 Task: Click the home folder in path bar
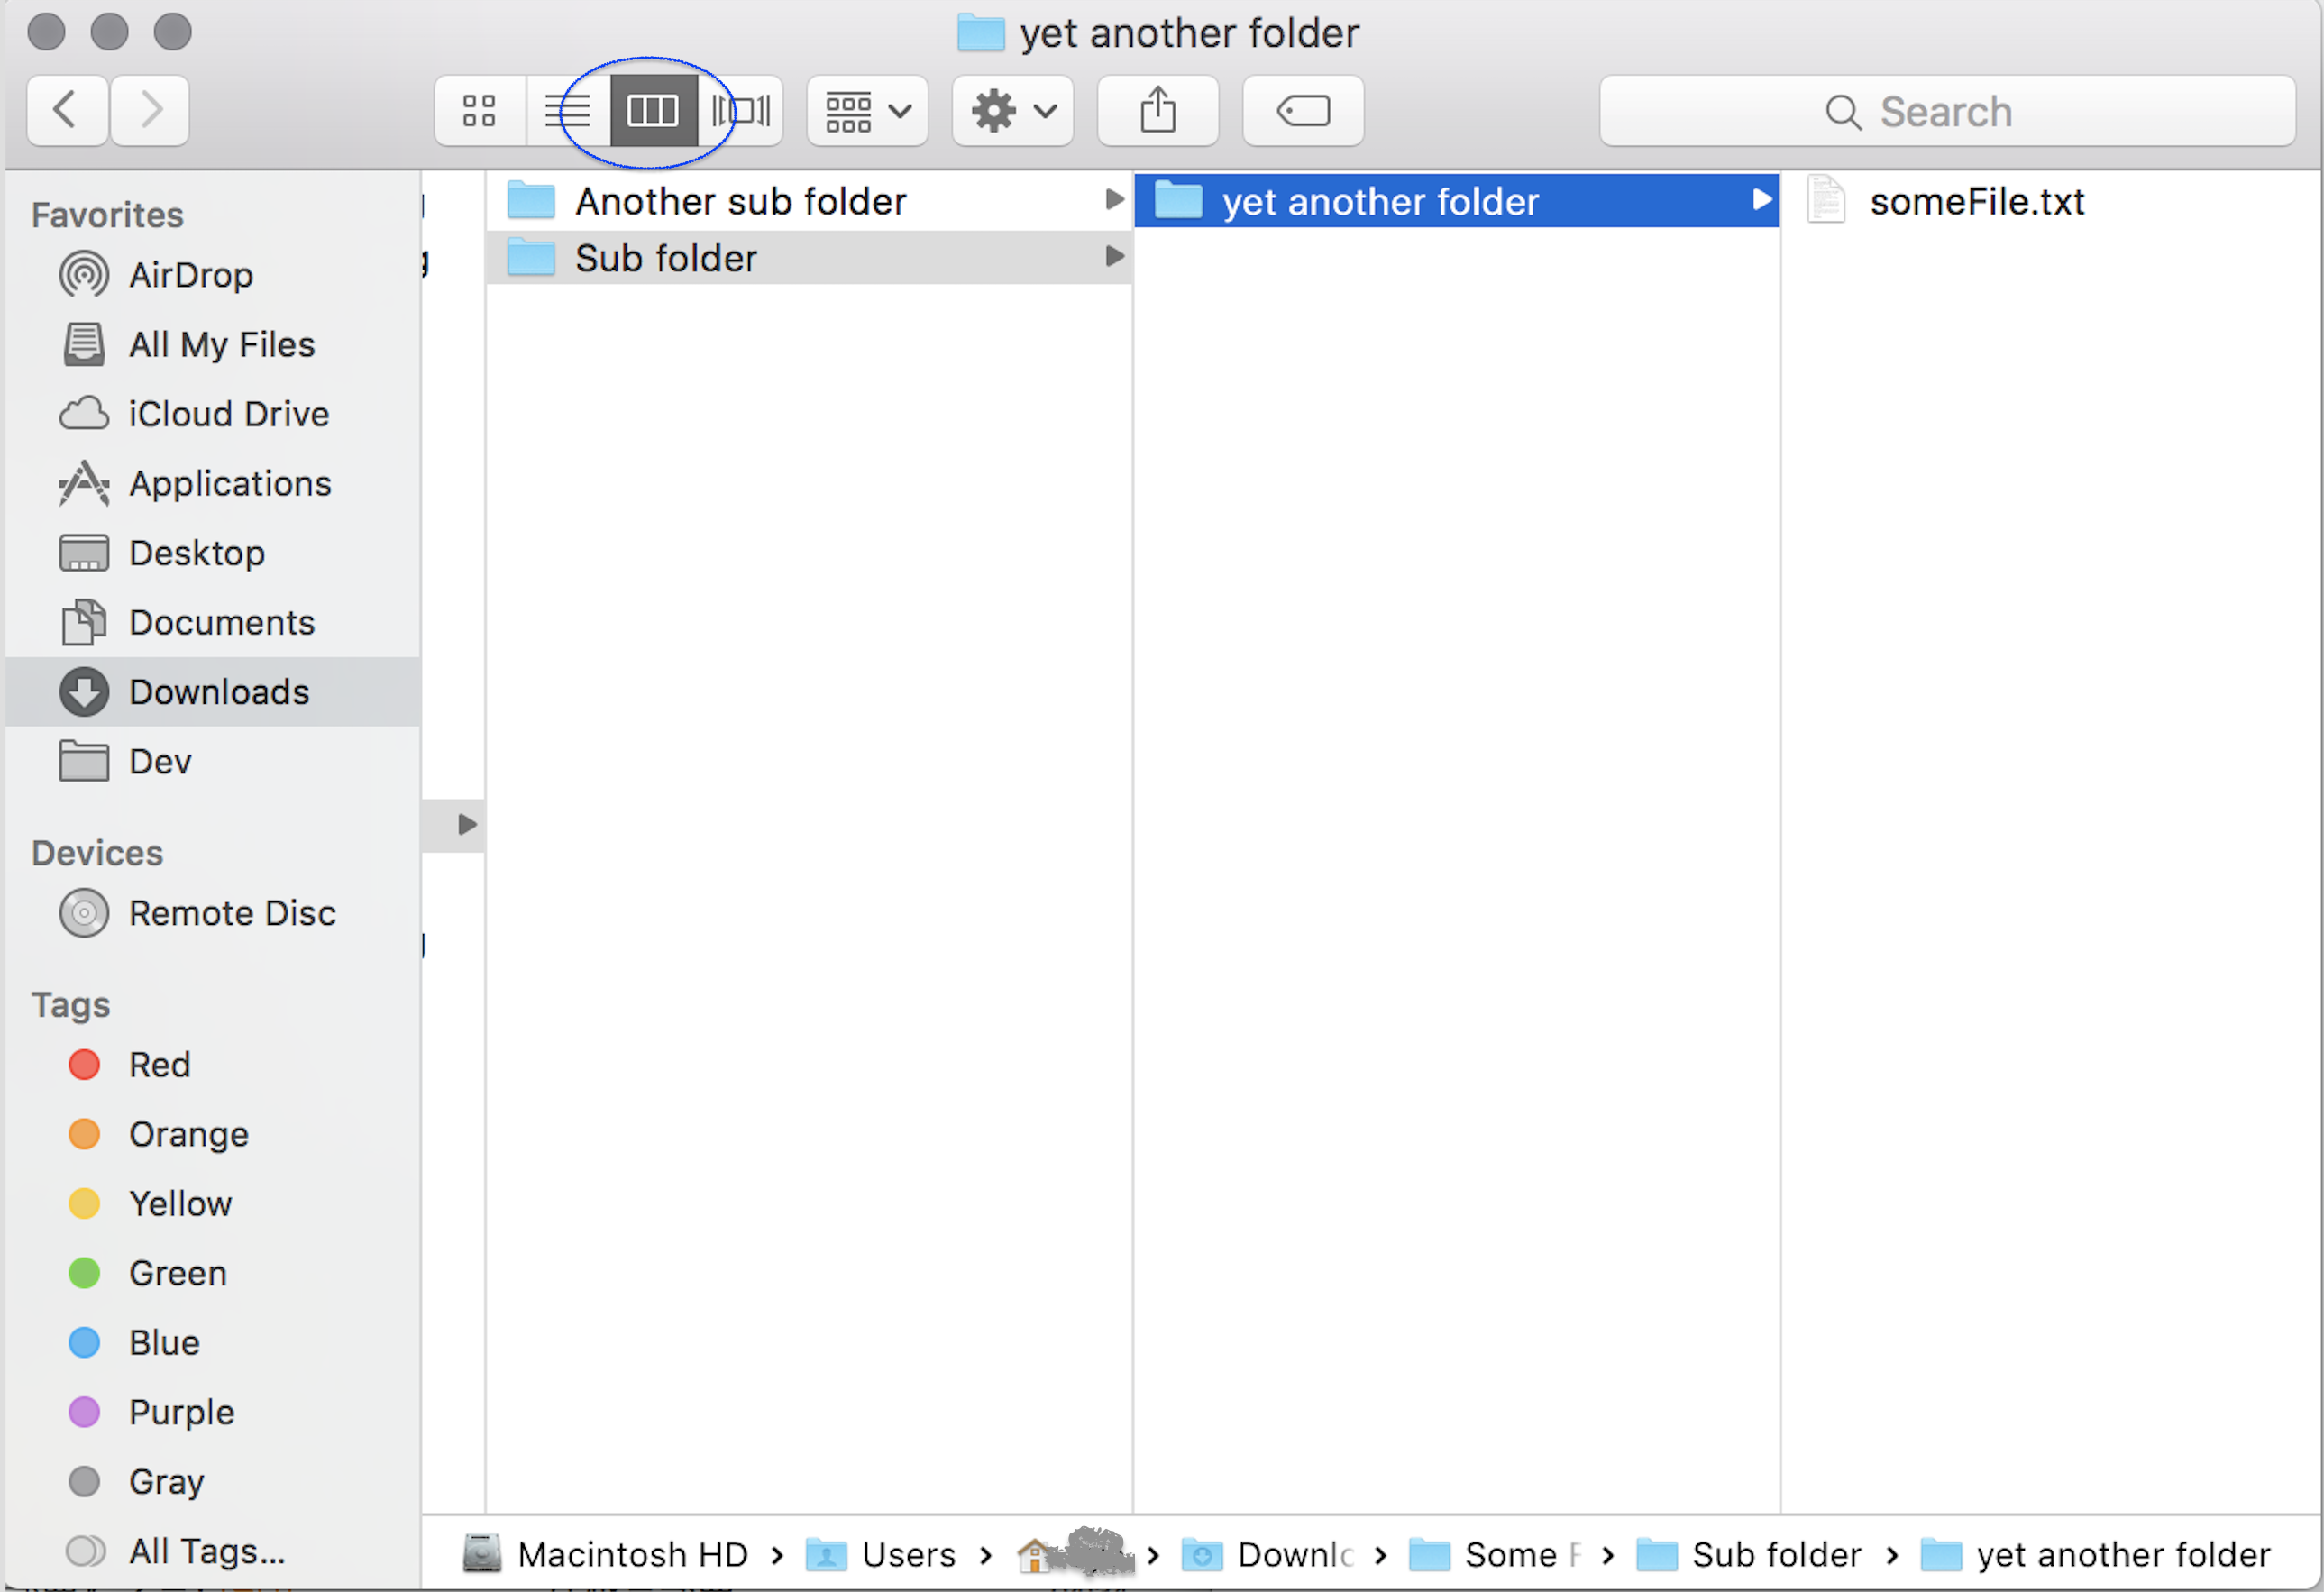(1076, 1552)
